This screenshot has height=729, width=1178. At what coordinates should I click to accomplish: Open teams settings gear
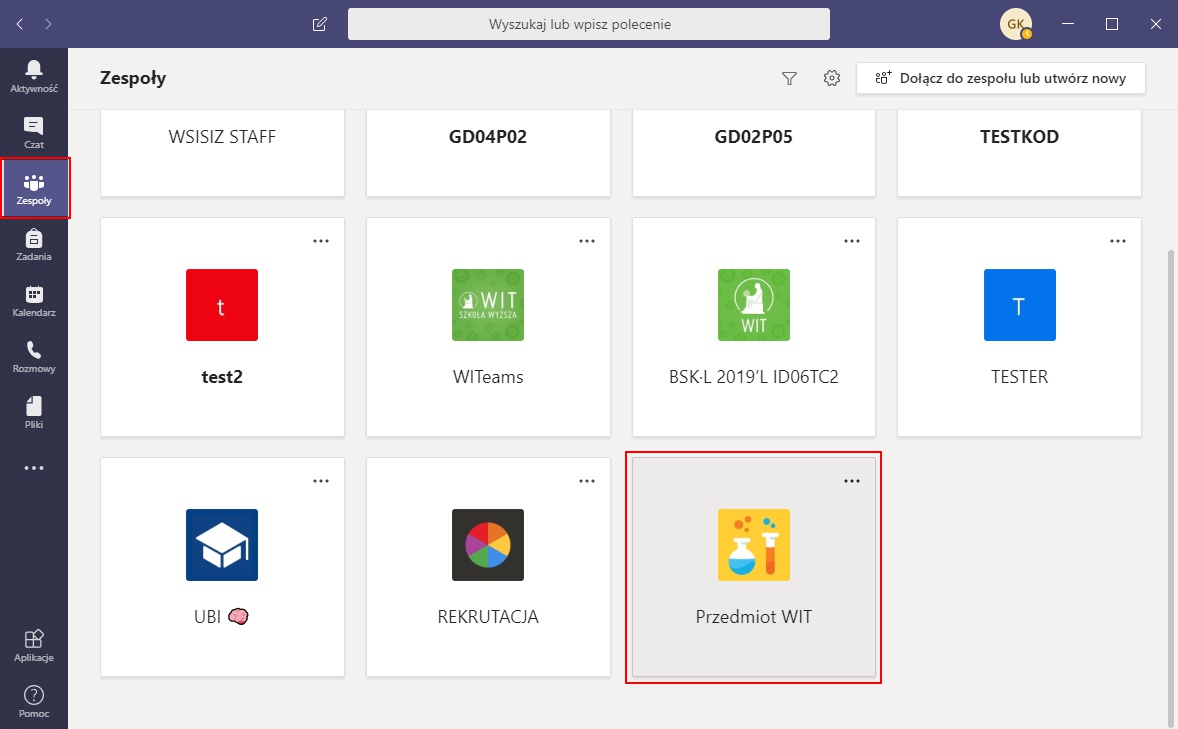(x=832, y=78)
